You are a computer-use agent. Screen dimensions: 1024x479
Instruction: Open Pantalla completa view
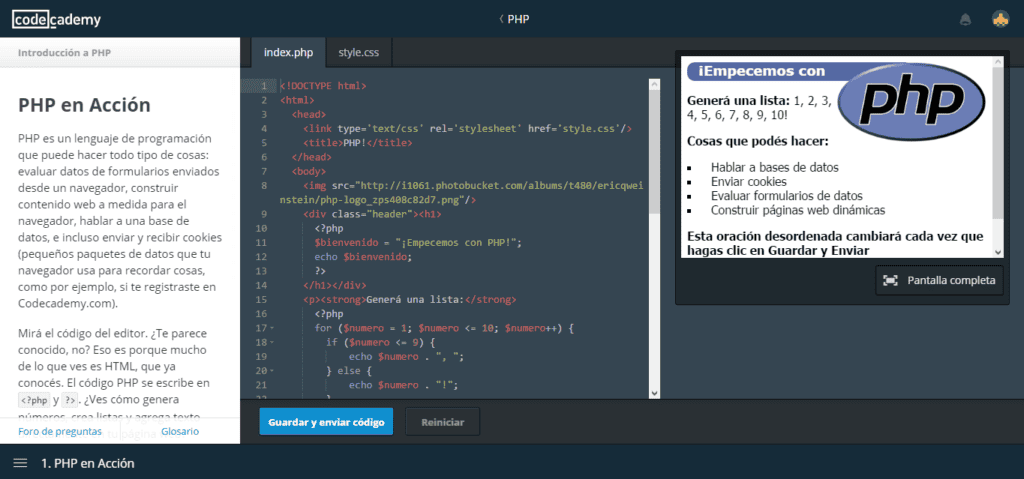coord(939,280)
